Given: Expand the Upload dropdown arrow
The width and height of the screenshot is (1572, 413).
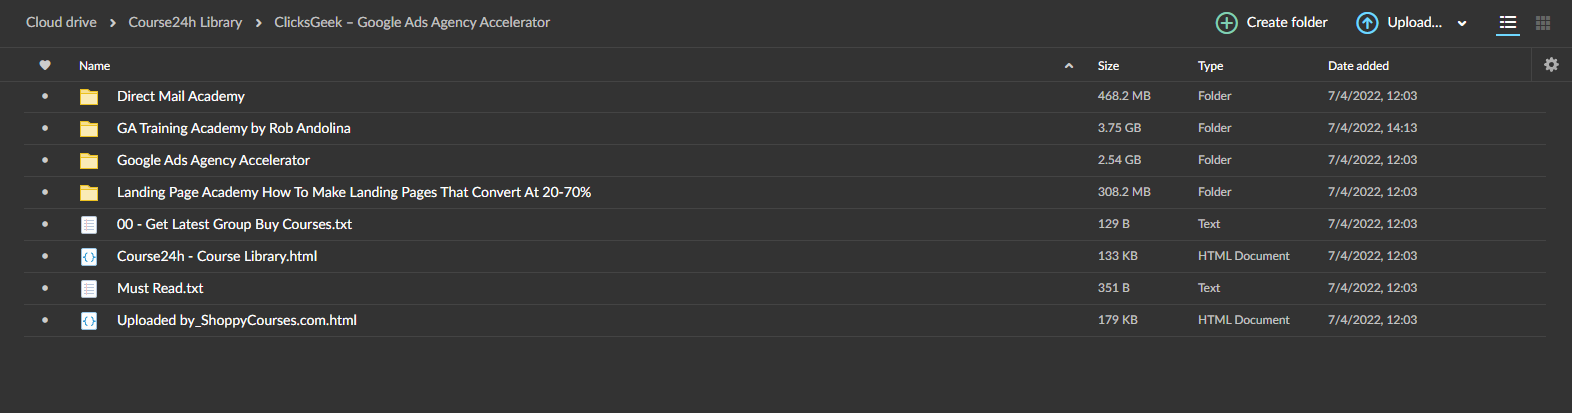Looking at the screenshot, I should [x=1462, y=23].
